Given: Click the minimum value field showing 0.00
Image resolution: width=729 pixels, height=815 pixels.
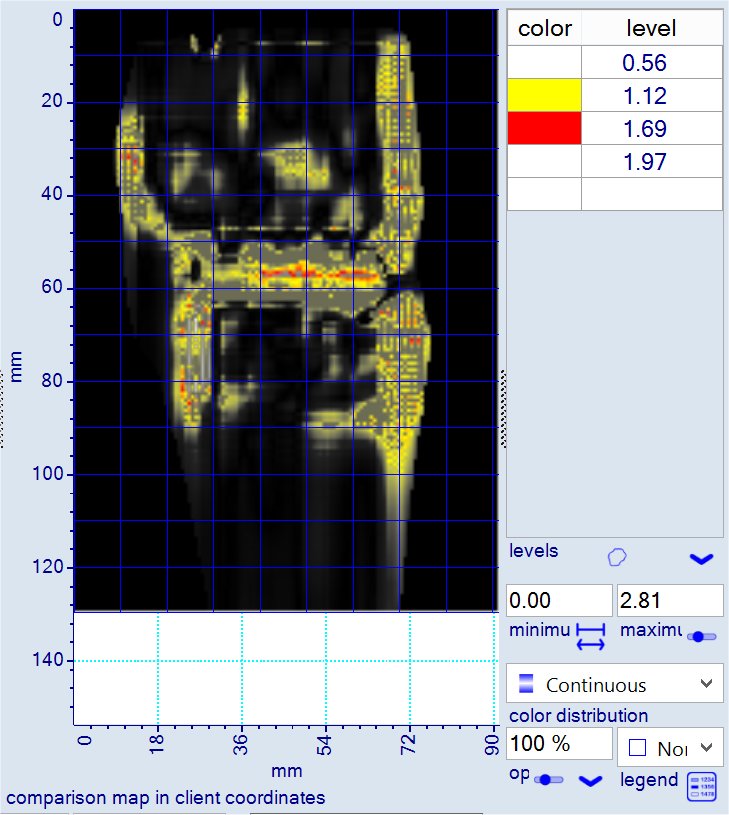Looking at the screenshot, I should [x=559, y=601].
